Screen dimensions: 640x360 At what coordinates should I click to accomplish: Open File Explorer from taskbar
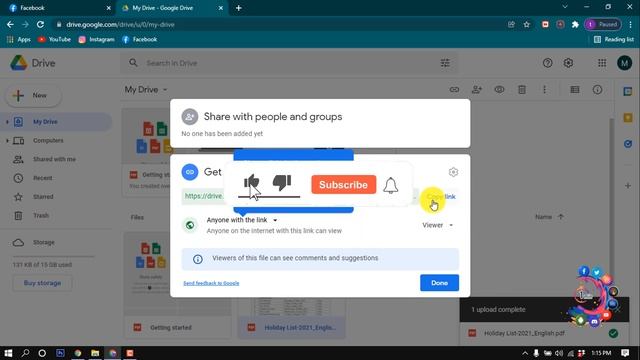point(95,353)
